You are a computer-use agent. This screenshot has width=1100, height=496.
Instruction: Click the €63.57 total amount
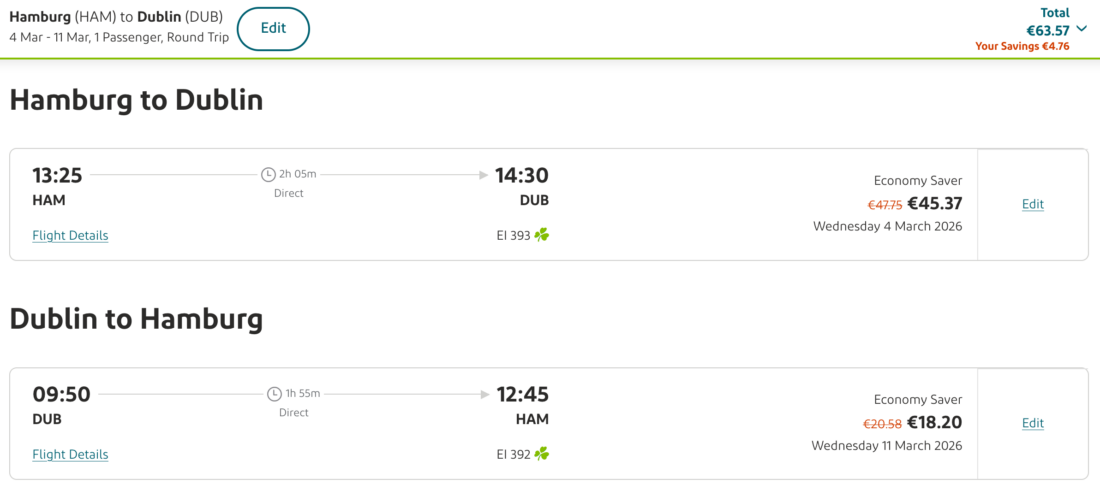pos(1048,31)
